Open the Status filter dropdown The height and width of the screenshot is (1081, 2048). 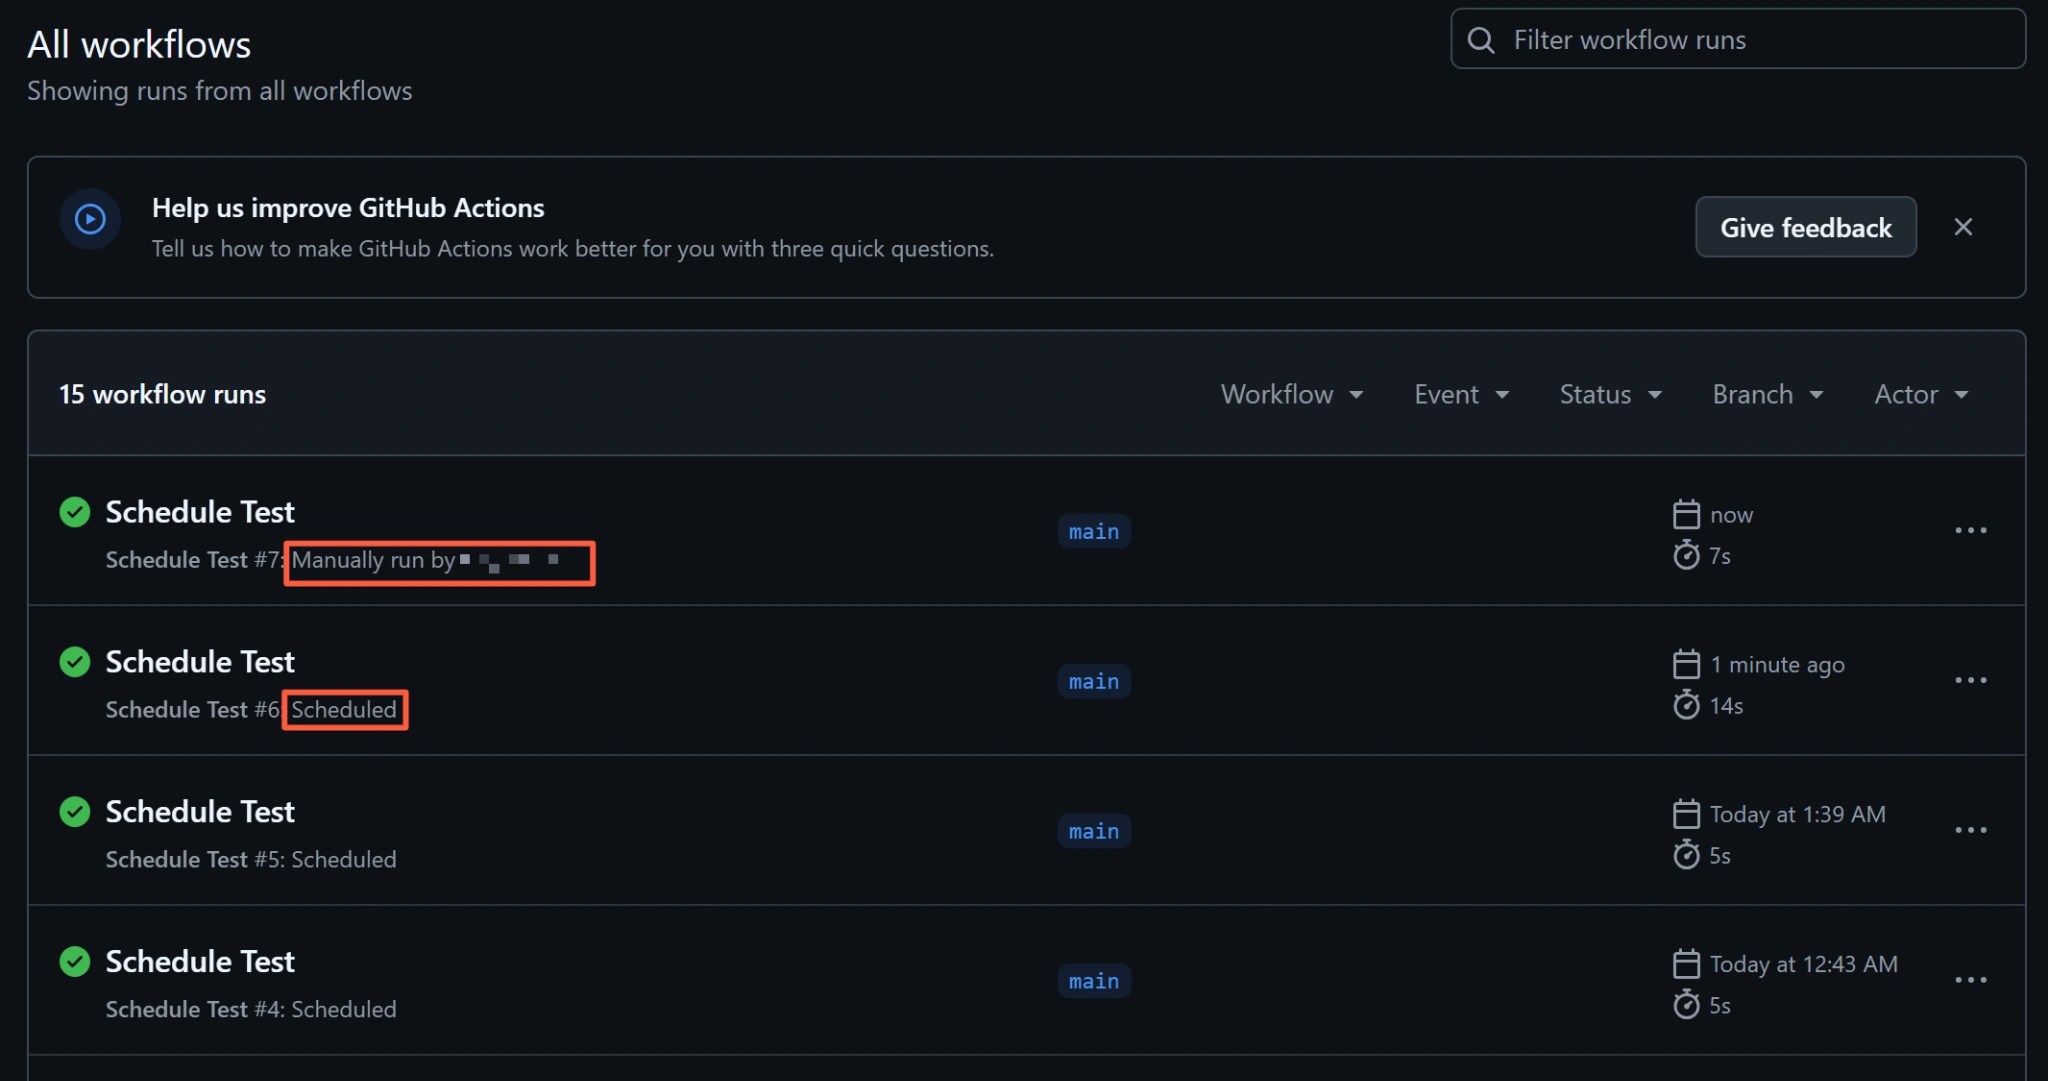click(1611, 394)
